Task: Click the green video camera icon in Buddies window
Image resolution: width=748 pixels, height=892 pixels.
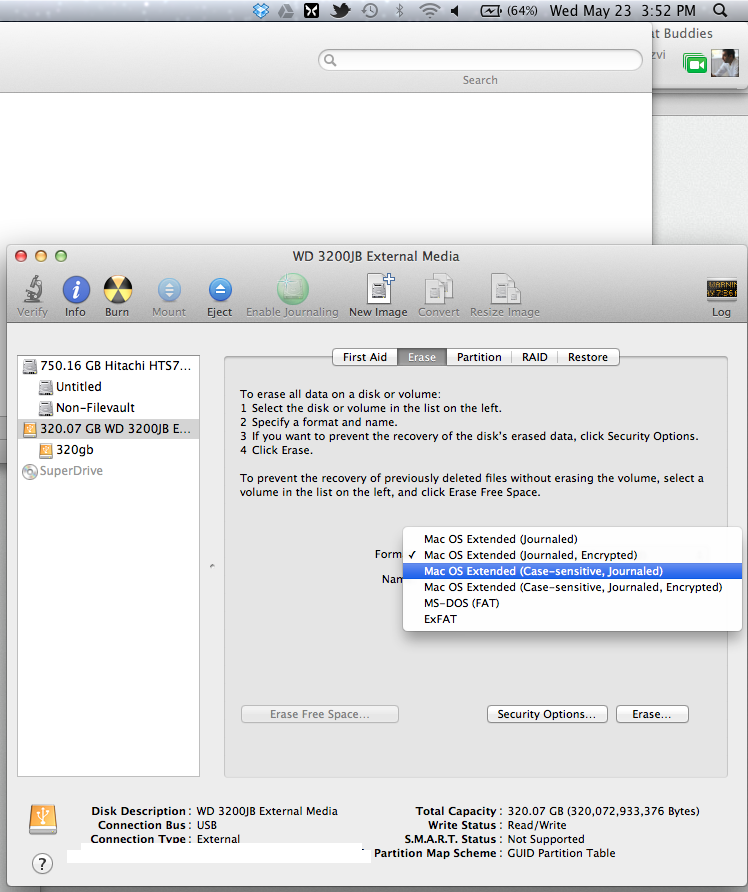Action: (x=695, y=63)
